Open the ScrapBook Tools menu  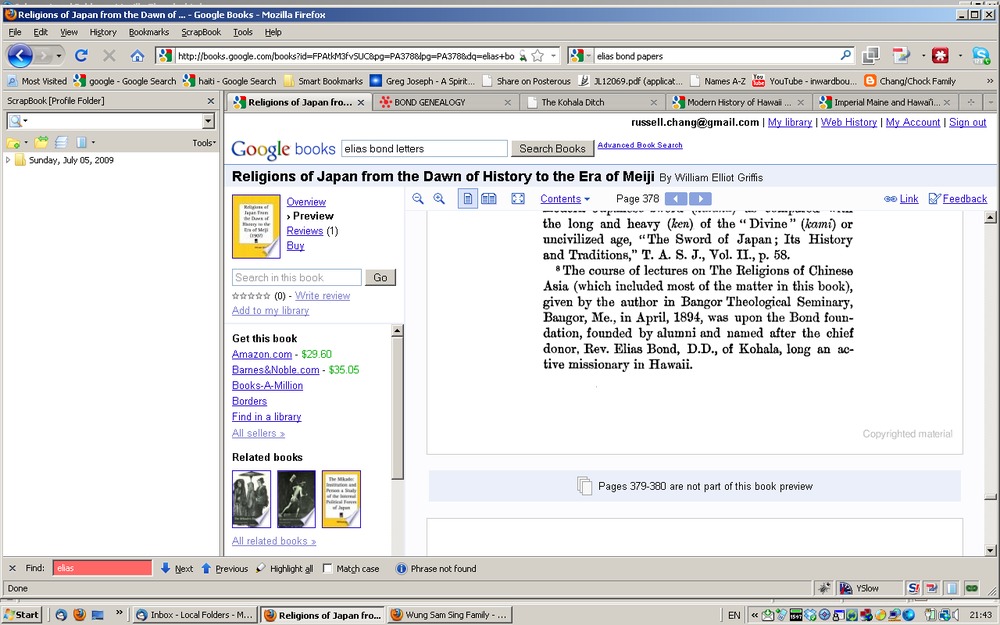pyautogui.click(x=204, y=143)
